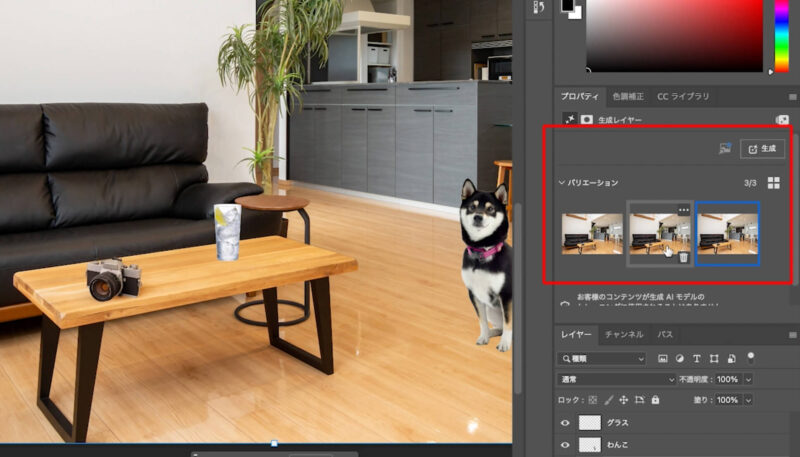Select the first variation thumbnail
The height and width of the screenshot is (457, 800).
pyautogui.click(x=592, y=234)
